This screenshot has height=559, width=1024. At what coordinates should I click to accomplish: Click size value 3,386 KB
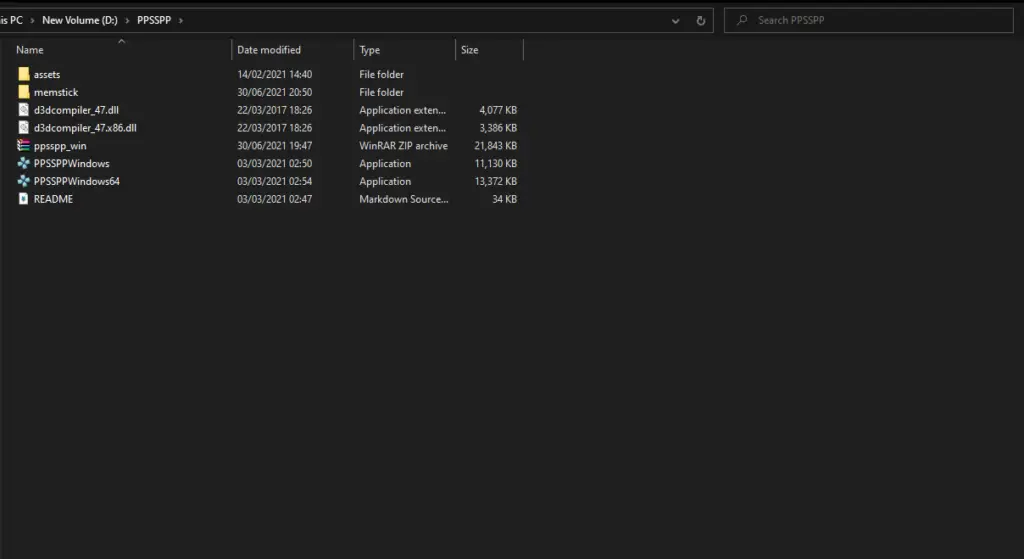[x=498, y=128]
